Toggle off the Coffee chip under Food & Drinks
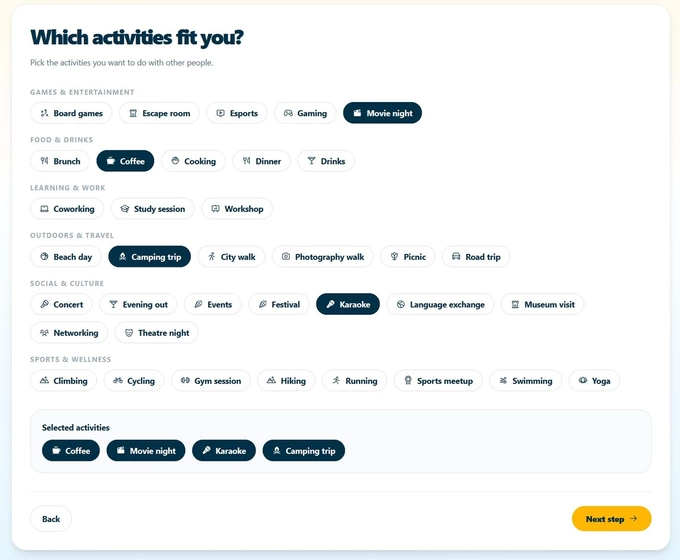 125,161
